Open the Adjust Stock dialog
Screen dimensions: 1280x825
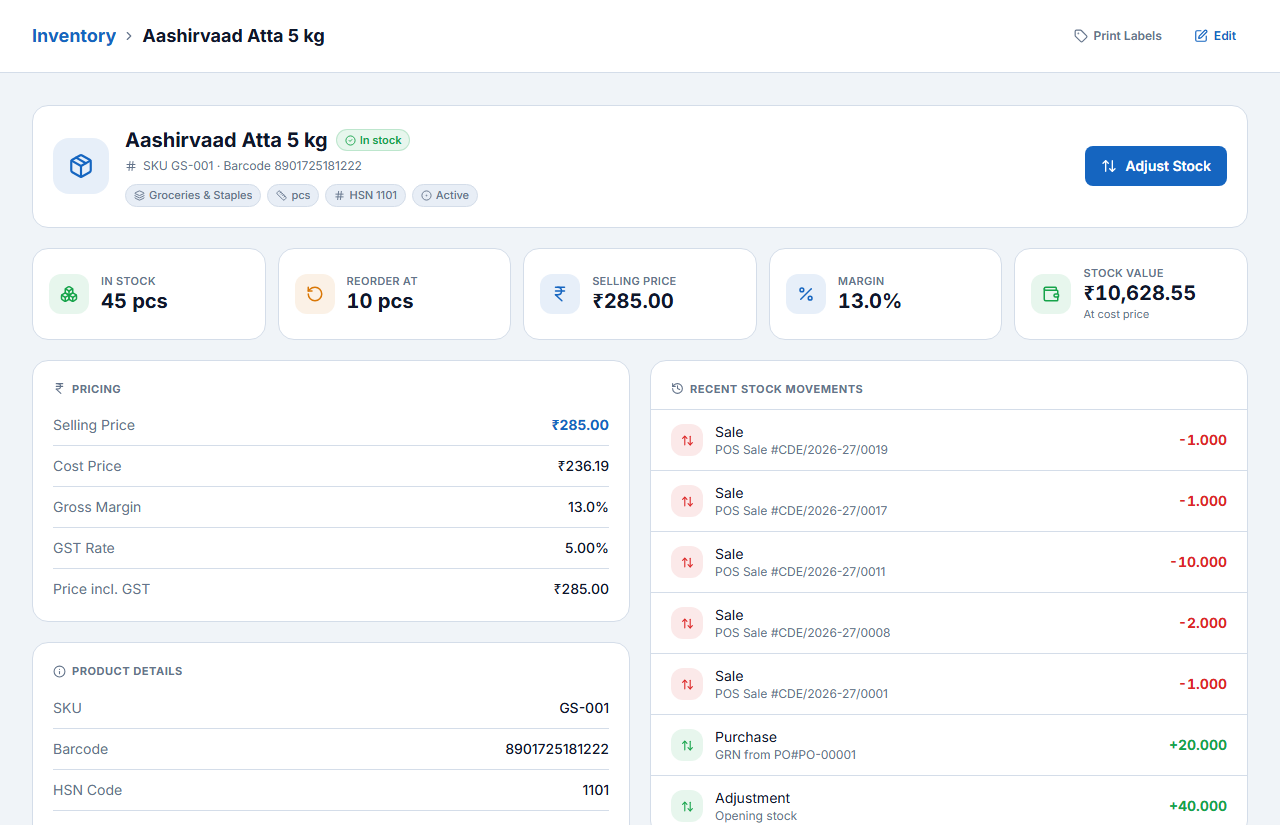(1156, 166)
